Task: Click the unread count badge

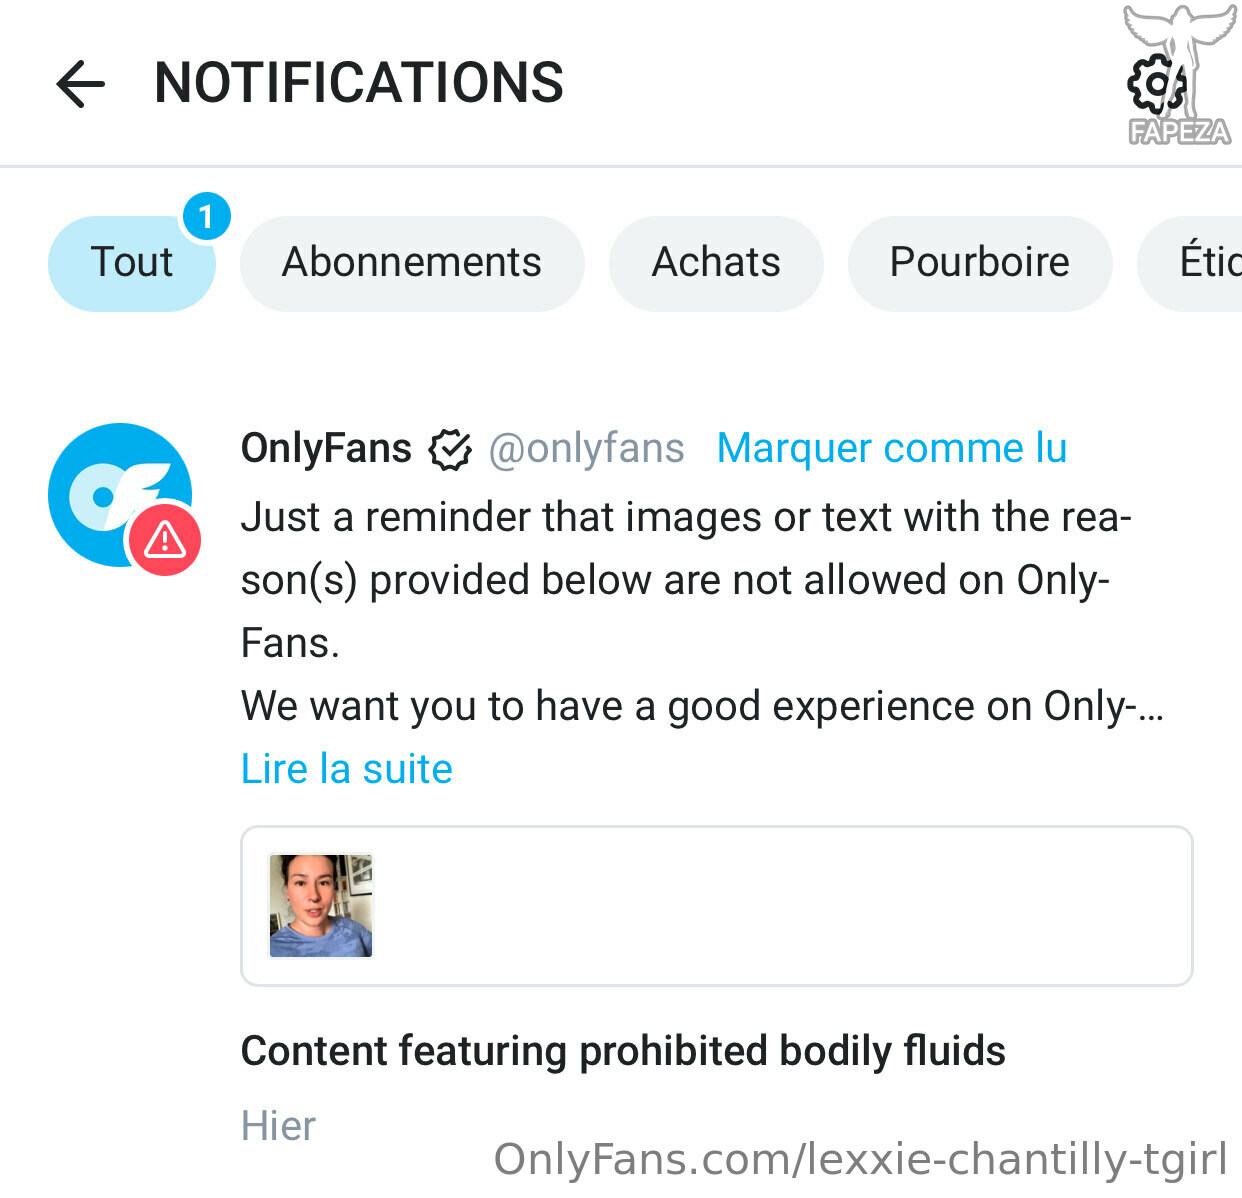Action: pos(206,216)
